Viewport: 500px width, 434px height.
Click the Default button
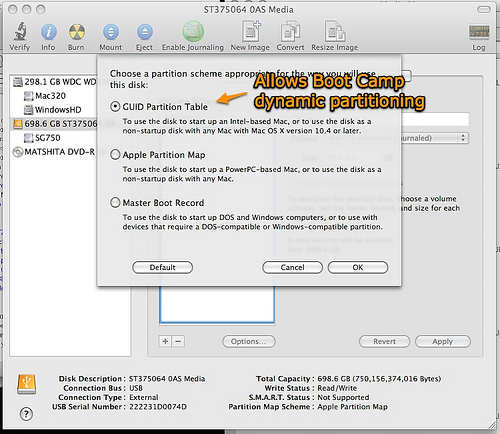pyautogui.click(x=162, y=267)
